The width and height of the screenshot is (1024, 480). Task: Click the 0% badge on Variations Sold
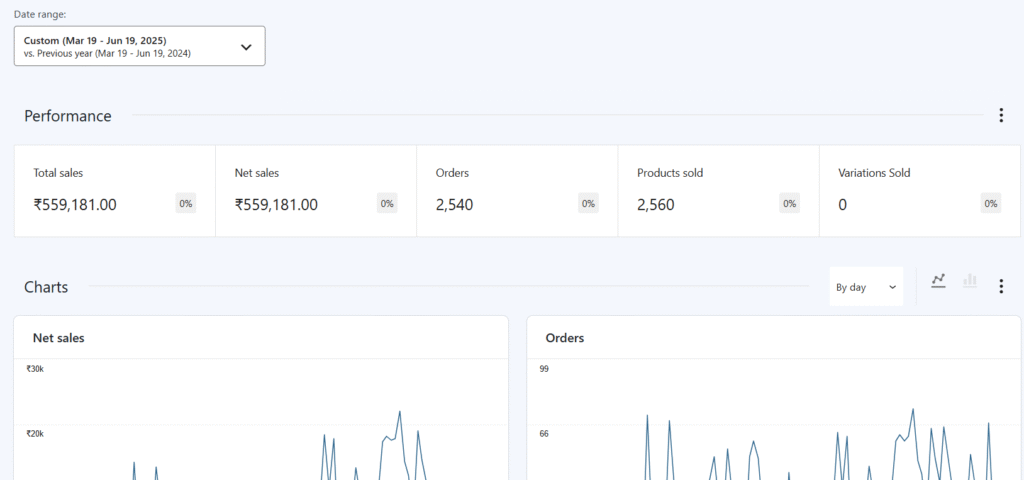coord(991,204)
